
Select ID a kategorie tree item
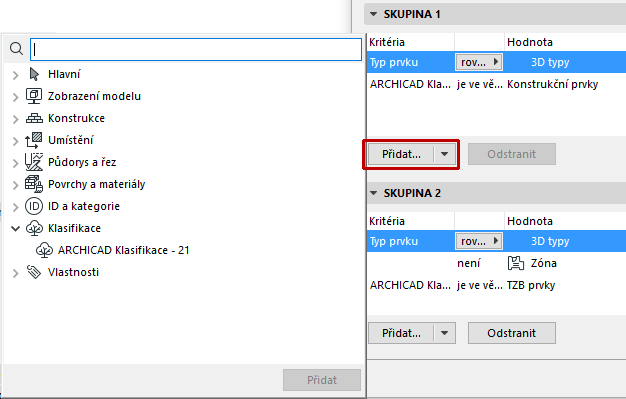click(84, 206)
